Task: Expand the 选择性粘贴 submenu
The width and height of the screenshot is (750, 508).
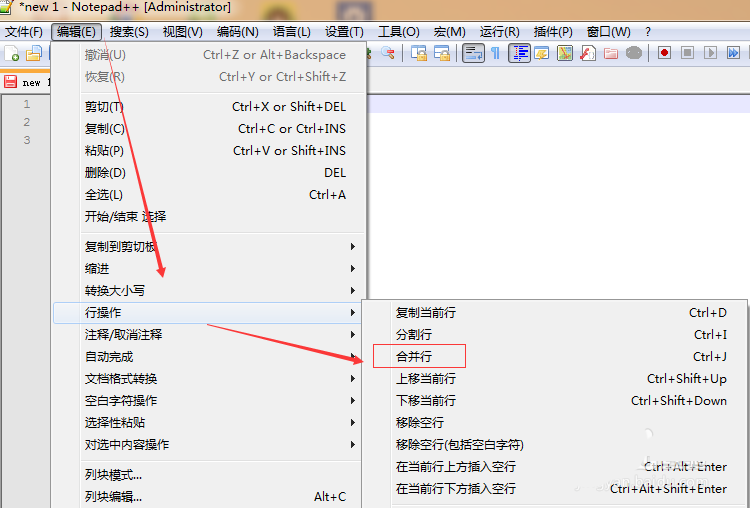Action: (x=209, y=423)
